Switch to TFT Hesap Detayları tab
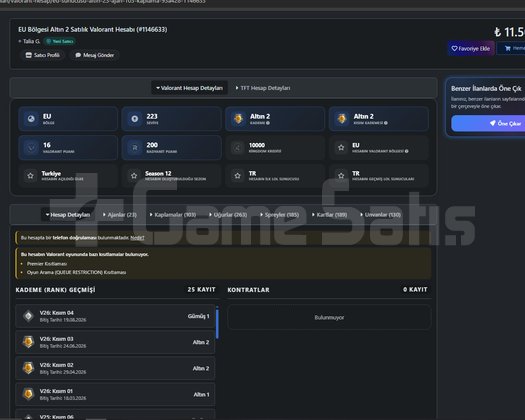Screen dimensions: 525x420 pyautogui.click(x=263, y=88)
